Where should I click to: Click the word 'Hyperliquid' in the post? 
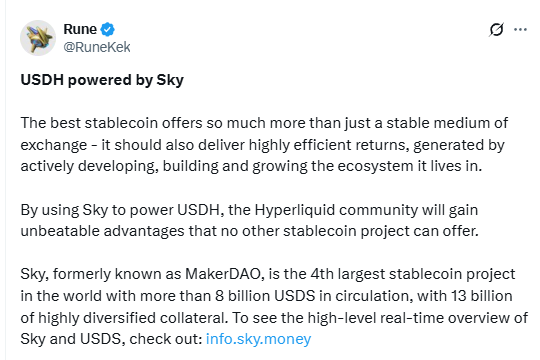click(x=295, y=210)
